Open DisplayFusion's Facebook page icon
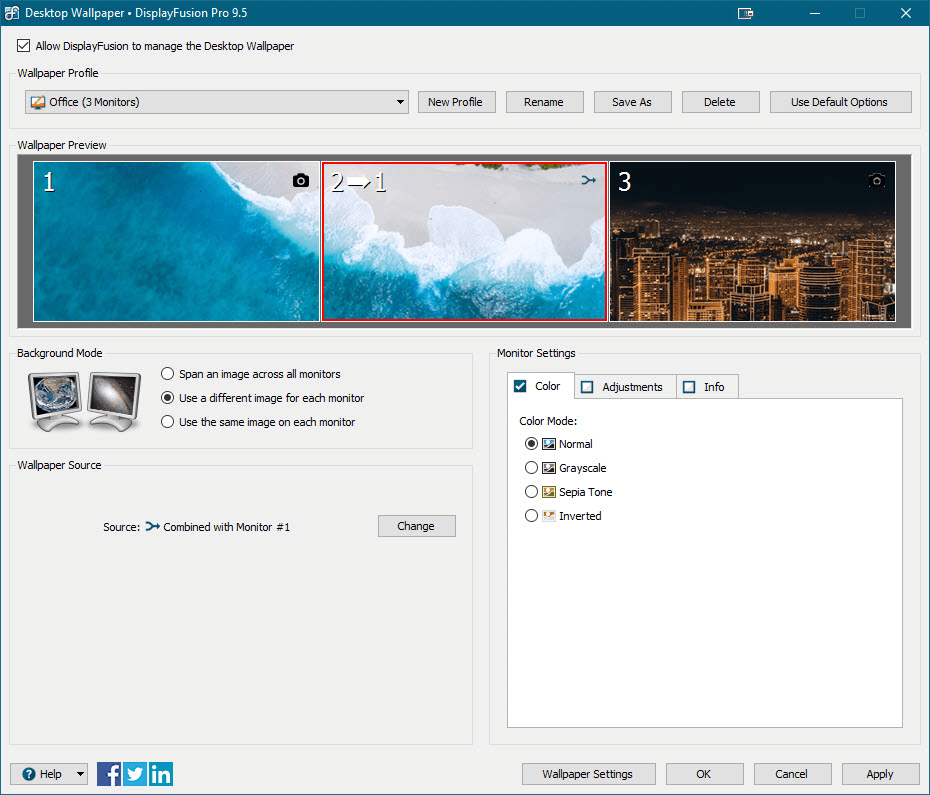Screen dimensions: 930x795 point(108,773)
